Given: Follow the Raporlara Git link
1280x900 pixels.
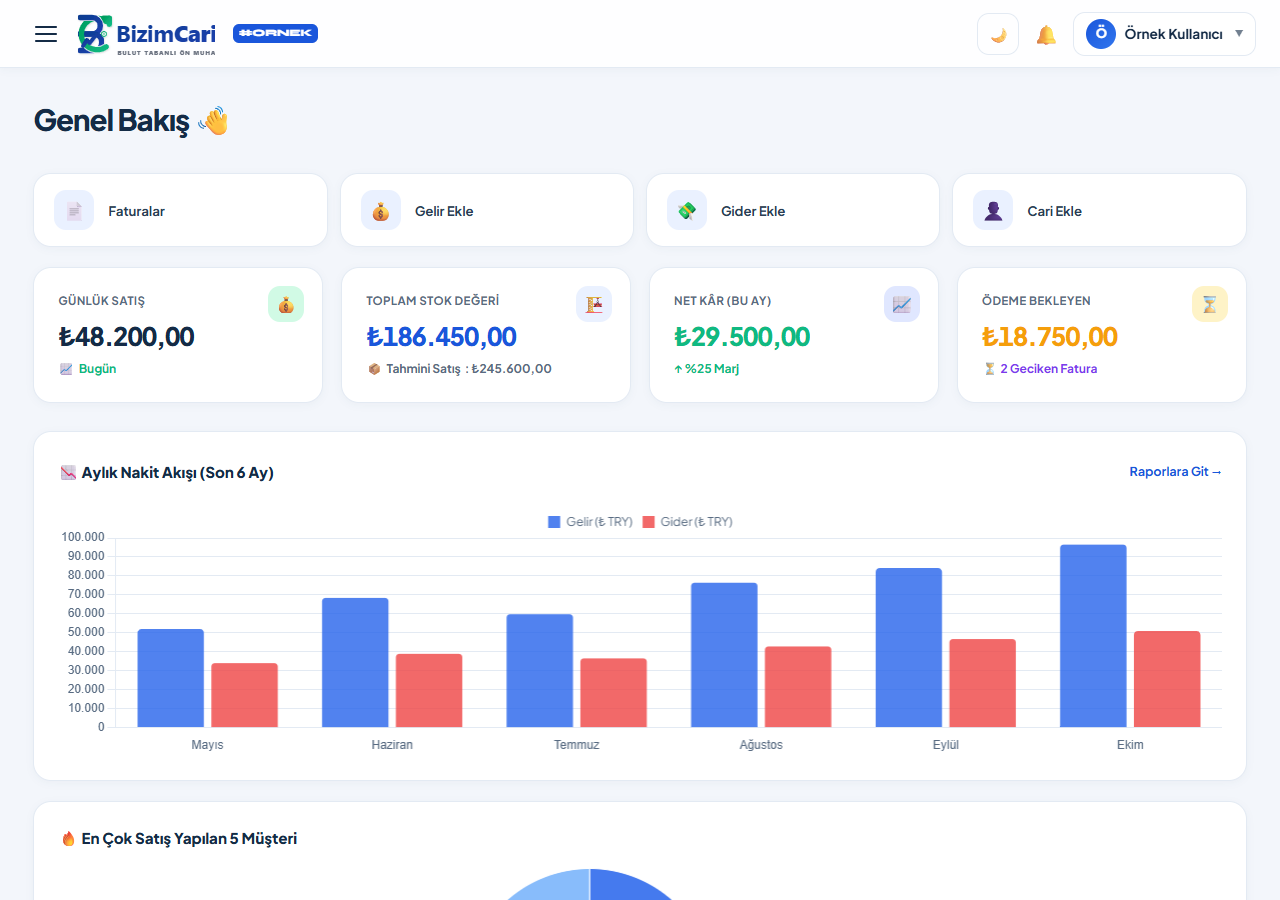Looking at the screenshot, I should point(1176,472).
